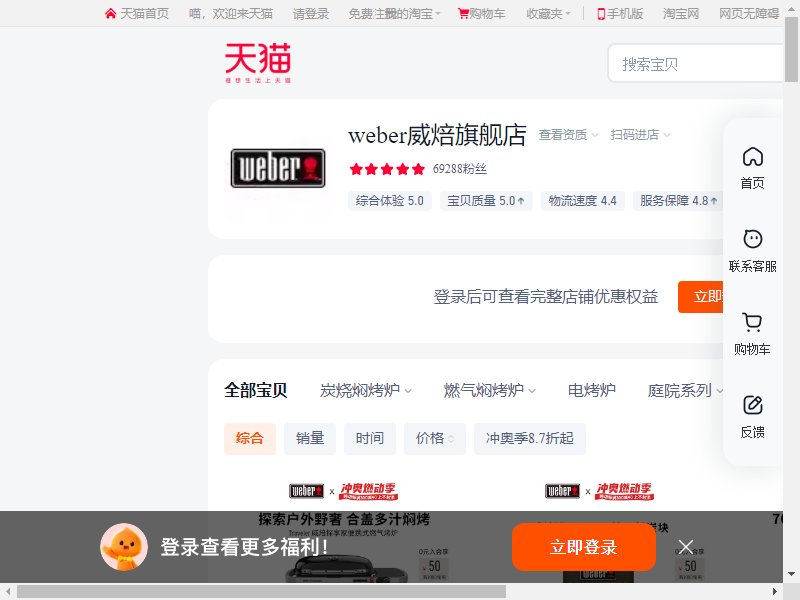Select the 电烤炉 category tab
This screenshot has width=800, height=600.
coord(592,390)
